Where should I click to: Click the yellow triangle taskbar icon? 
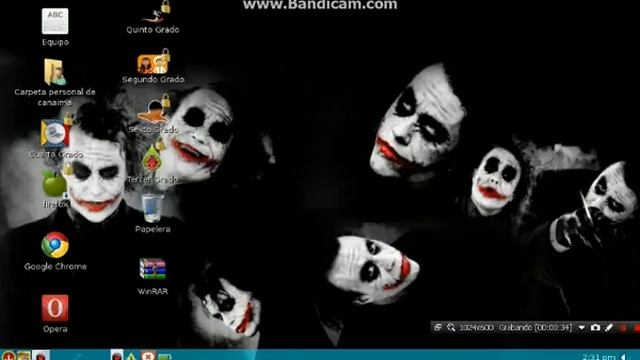(131, 356)
